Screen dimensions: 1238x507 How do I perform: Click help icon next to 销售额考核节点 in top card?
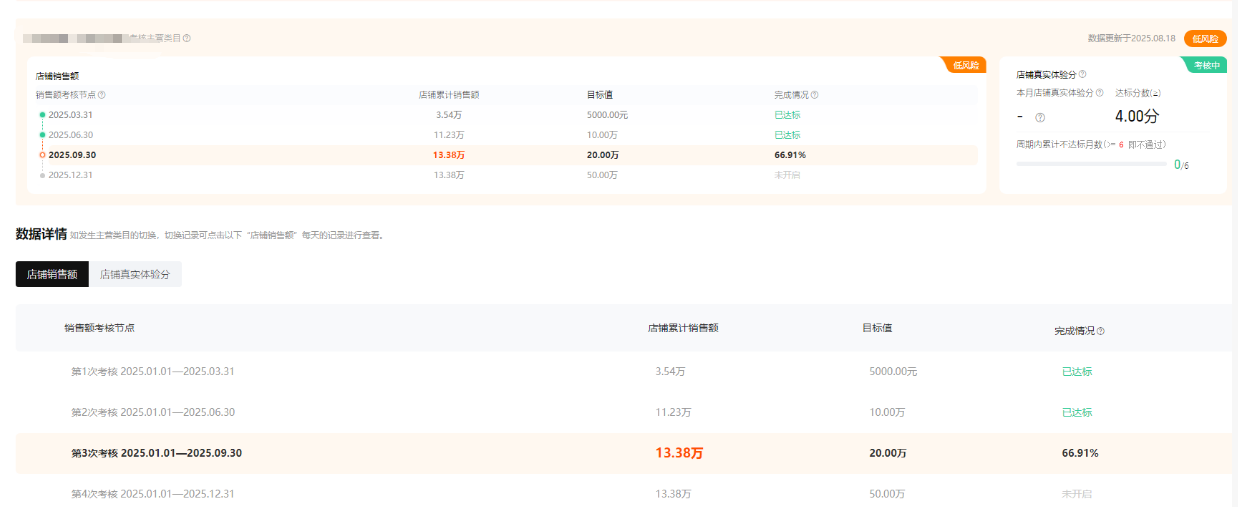102,95
